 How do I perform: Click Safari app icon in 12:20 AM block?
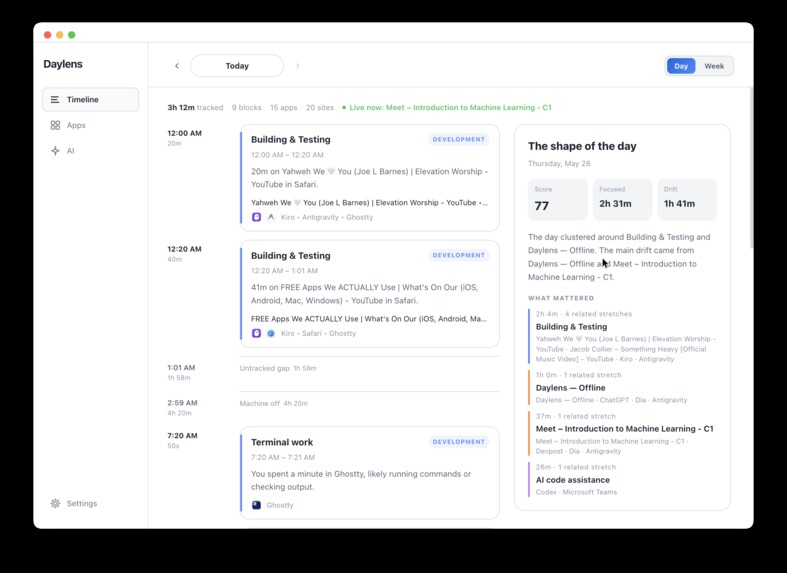pyautogui.click(x=271, y=333)
